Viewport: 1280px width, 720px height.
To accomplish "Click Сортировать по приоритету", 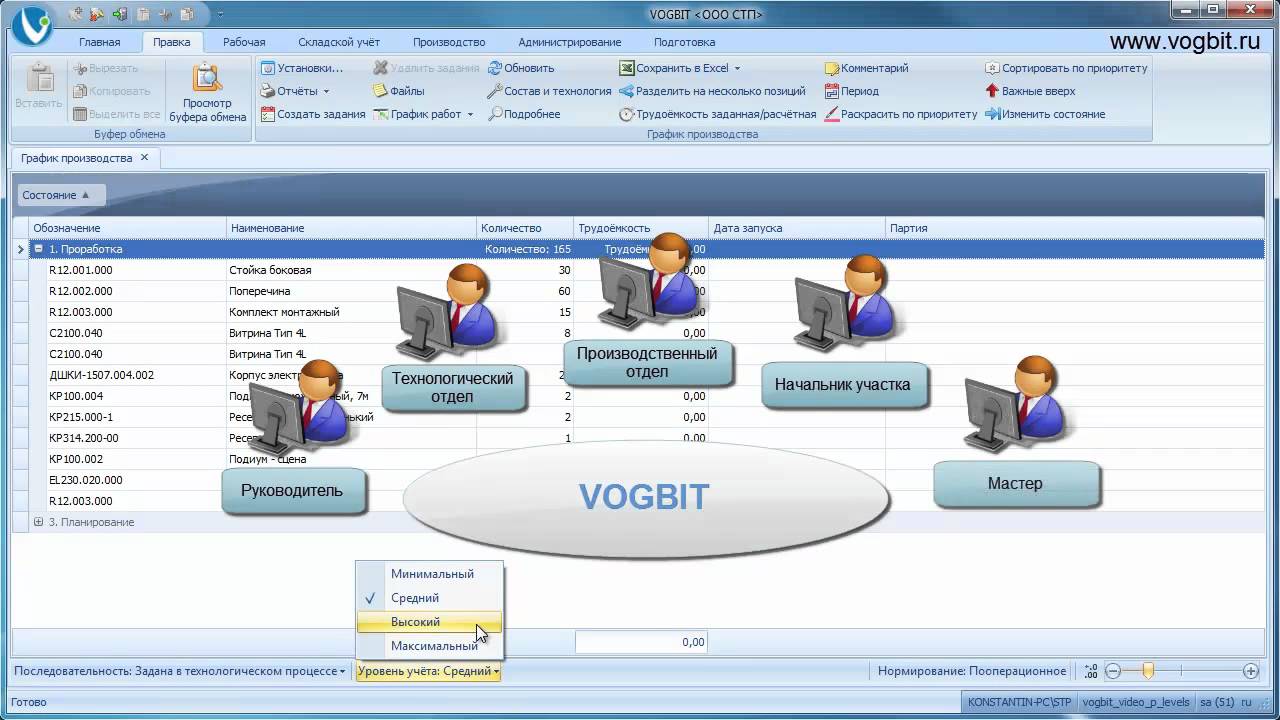I will tap(1066, 68).
